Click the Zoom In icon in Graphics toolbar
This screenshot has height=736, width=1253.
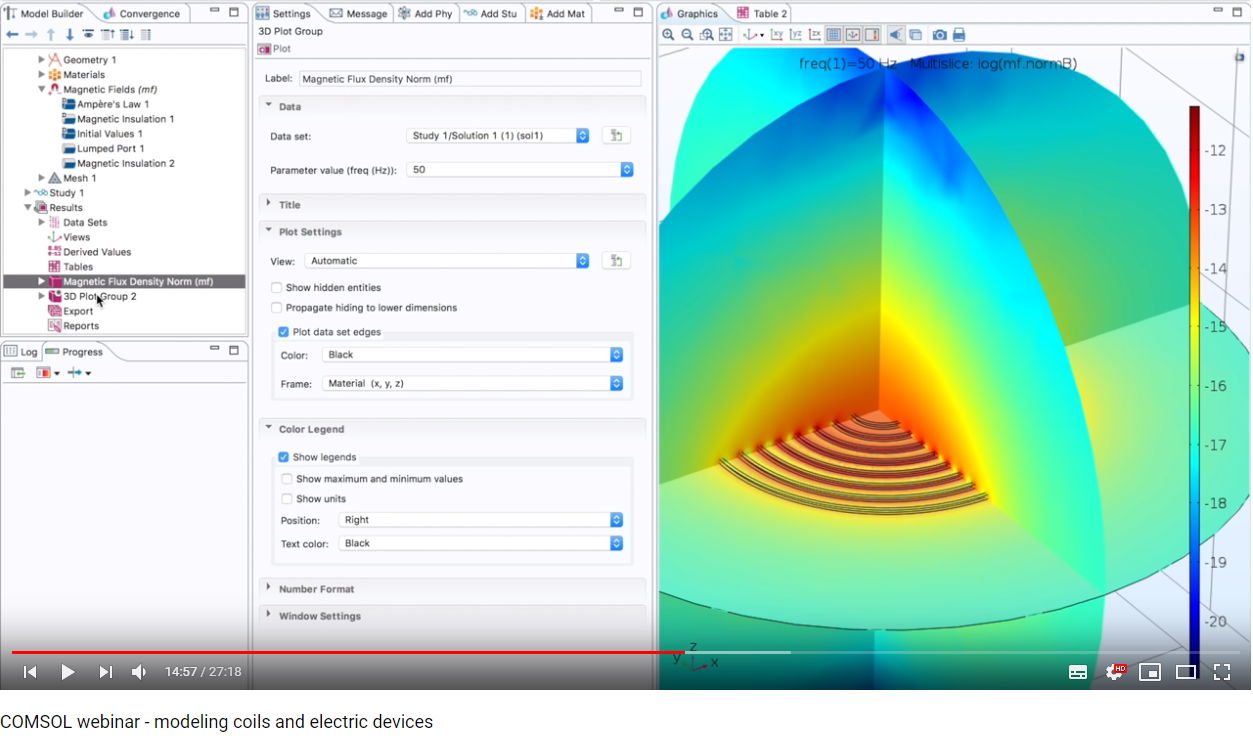(x=668, y=35)
